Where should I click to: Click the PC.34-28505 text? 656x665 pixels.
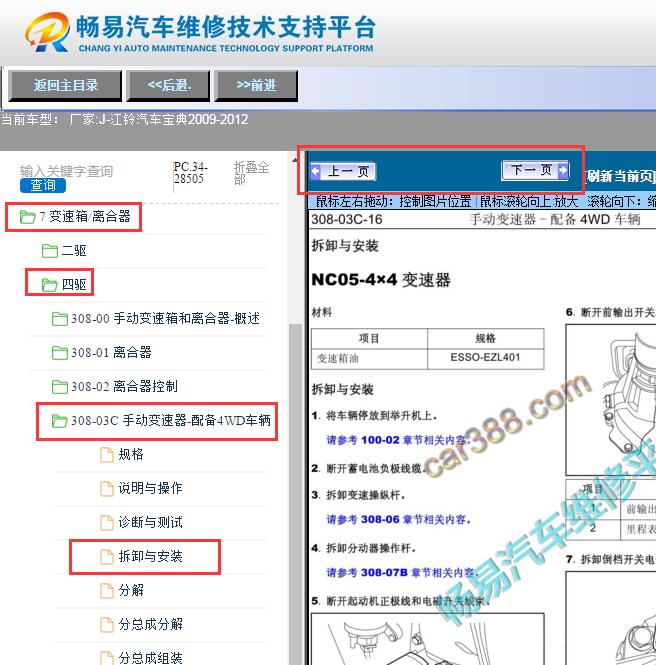(x=190, y=173)
